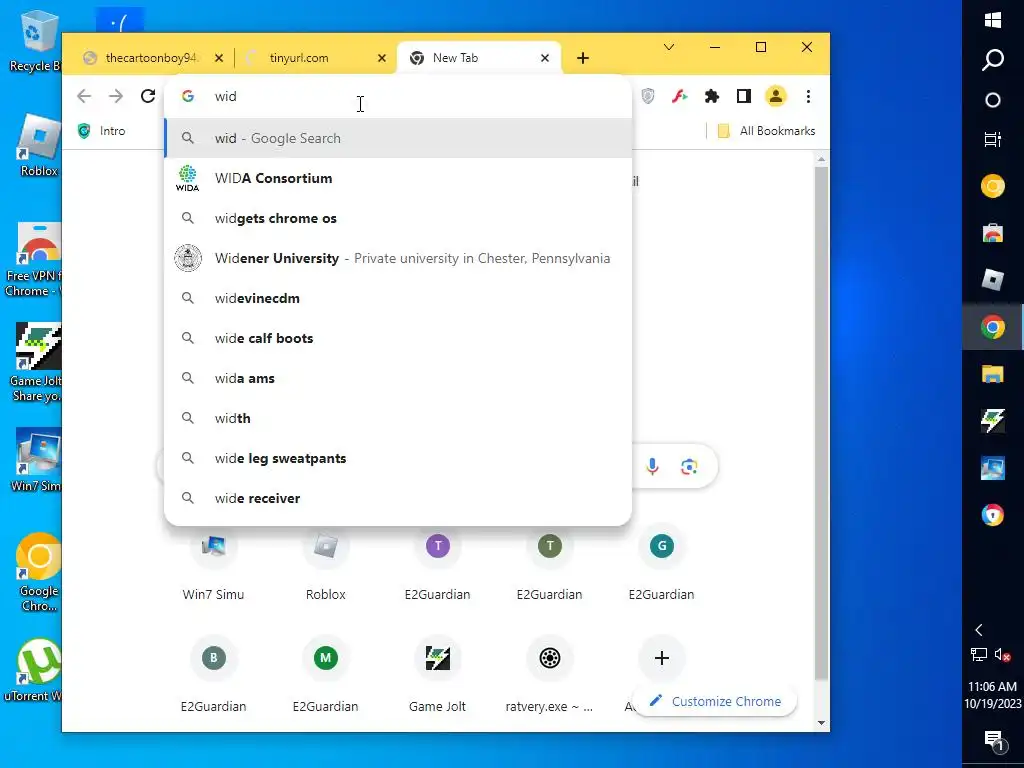This screenshot has width=1024, height=768.
Task: Click the Customize Chrome button
Action: coord(715,701)
